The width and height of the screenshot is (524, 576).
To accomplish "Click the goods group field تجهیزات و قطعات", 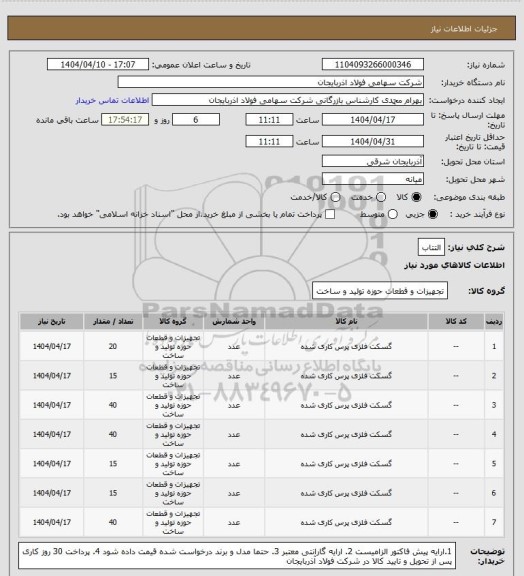I will [380, 291].
